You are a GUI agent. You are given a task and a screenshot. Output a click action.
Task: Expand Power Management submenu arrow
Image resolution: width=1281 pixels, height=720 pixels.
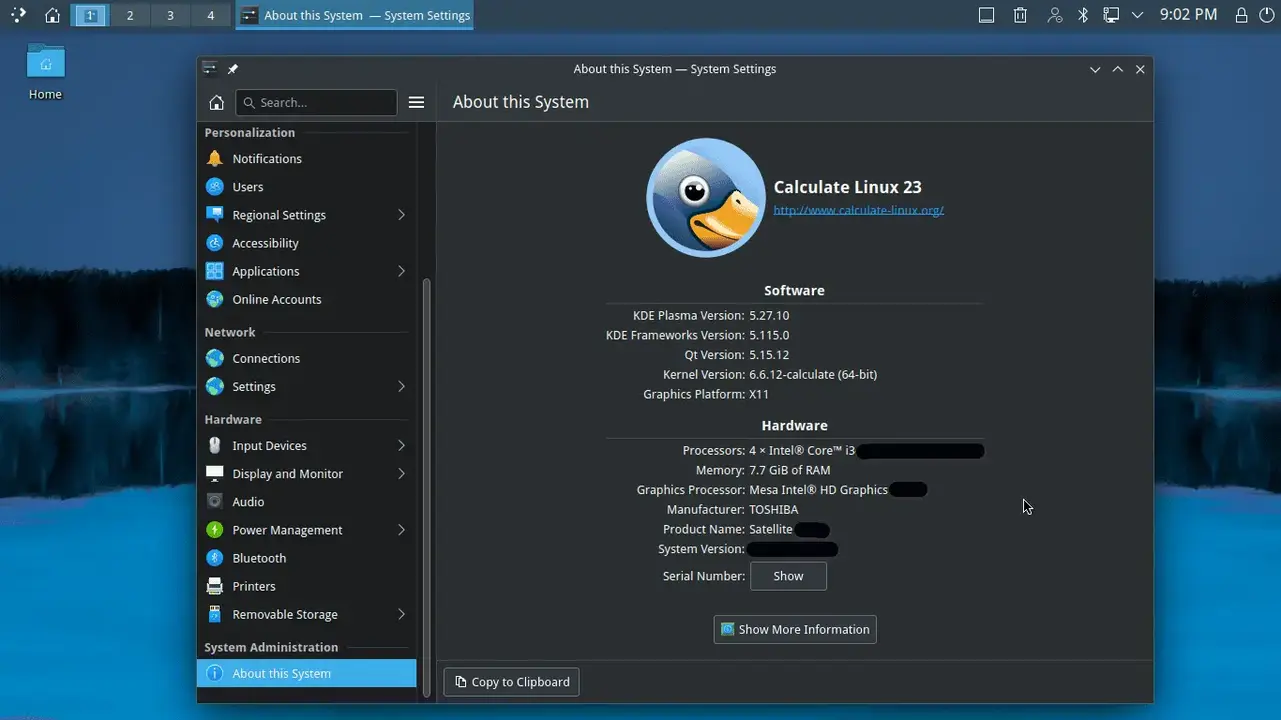pos(401,530)
